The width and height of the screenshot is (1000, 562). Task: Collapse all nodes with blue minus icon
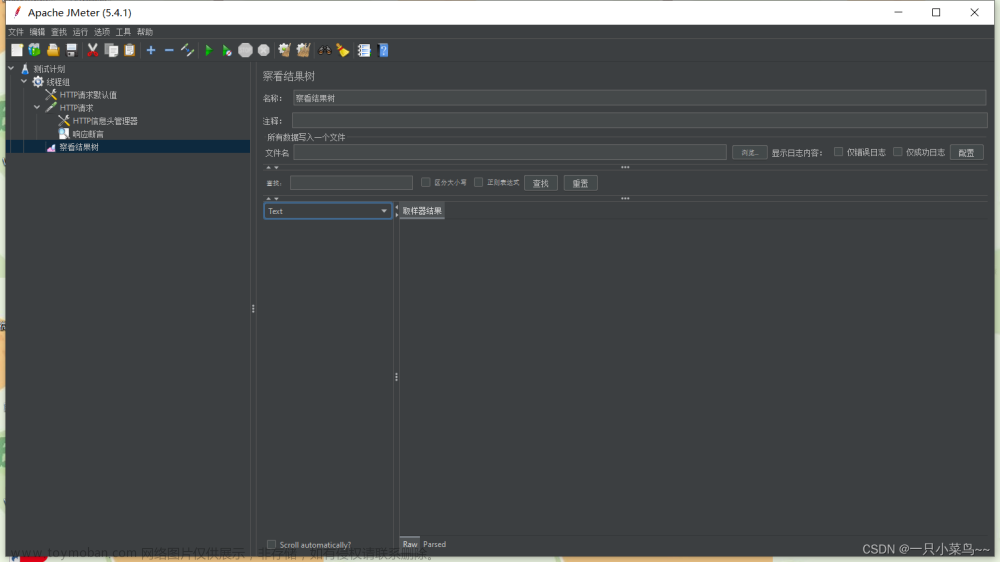point(169,50)
